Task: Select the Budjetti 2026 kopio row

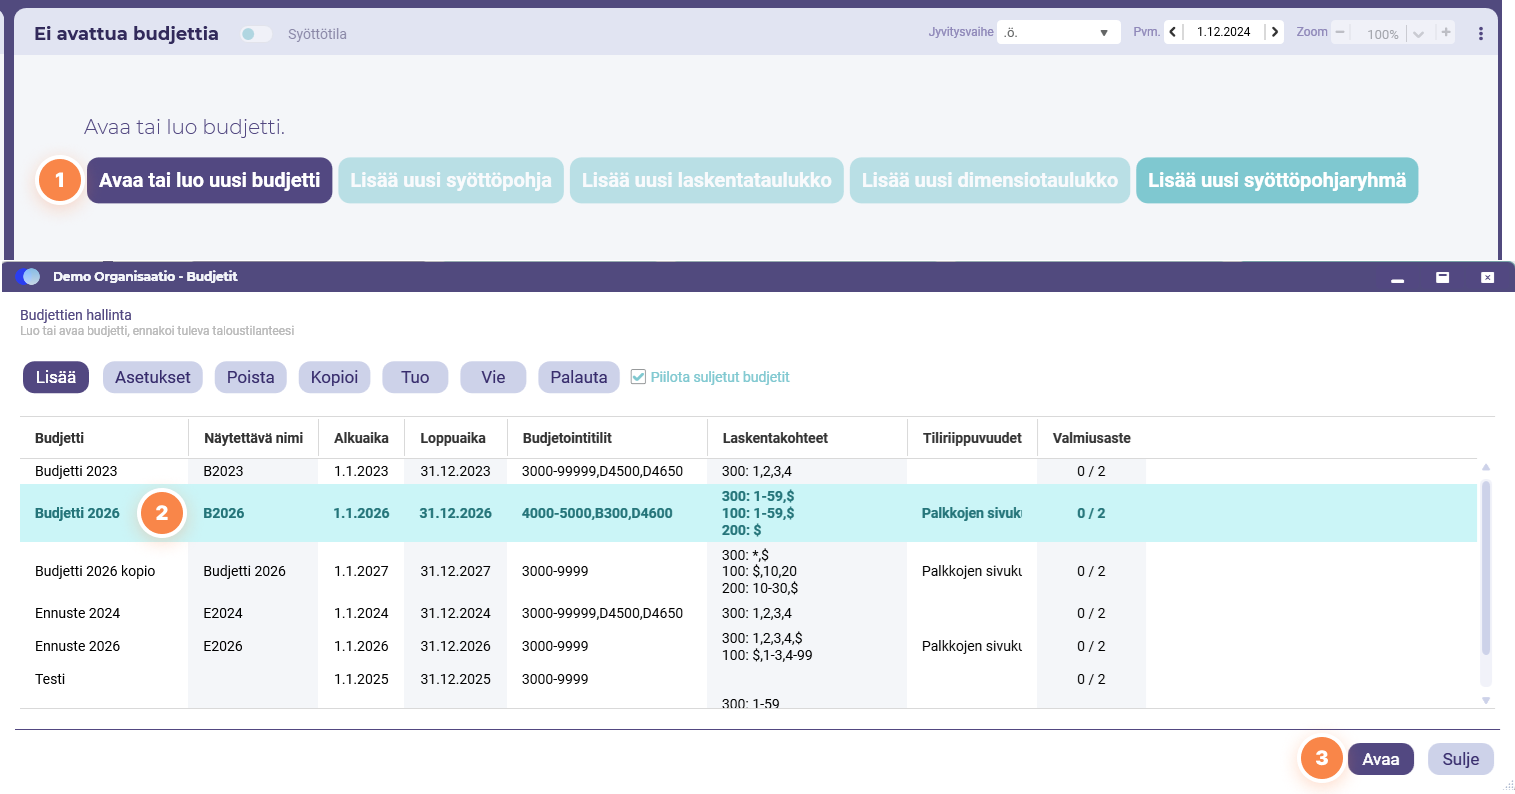Action: 748,571
